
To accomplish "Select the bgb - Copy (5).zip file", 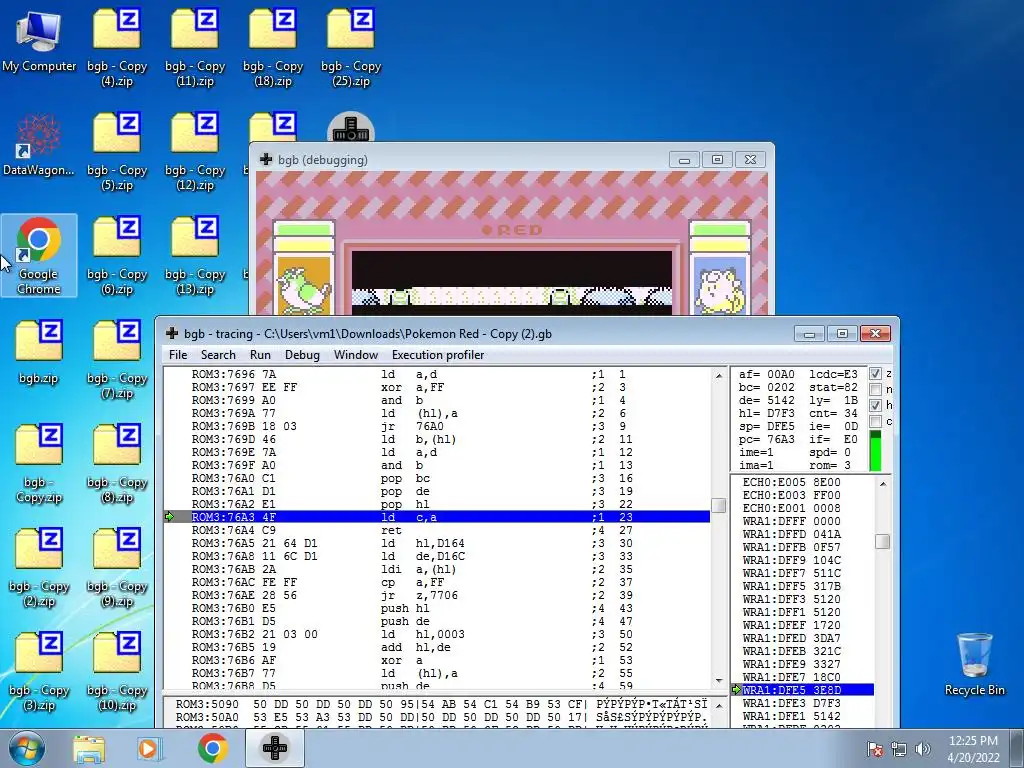I will point(117,152).
